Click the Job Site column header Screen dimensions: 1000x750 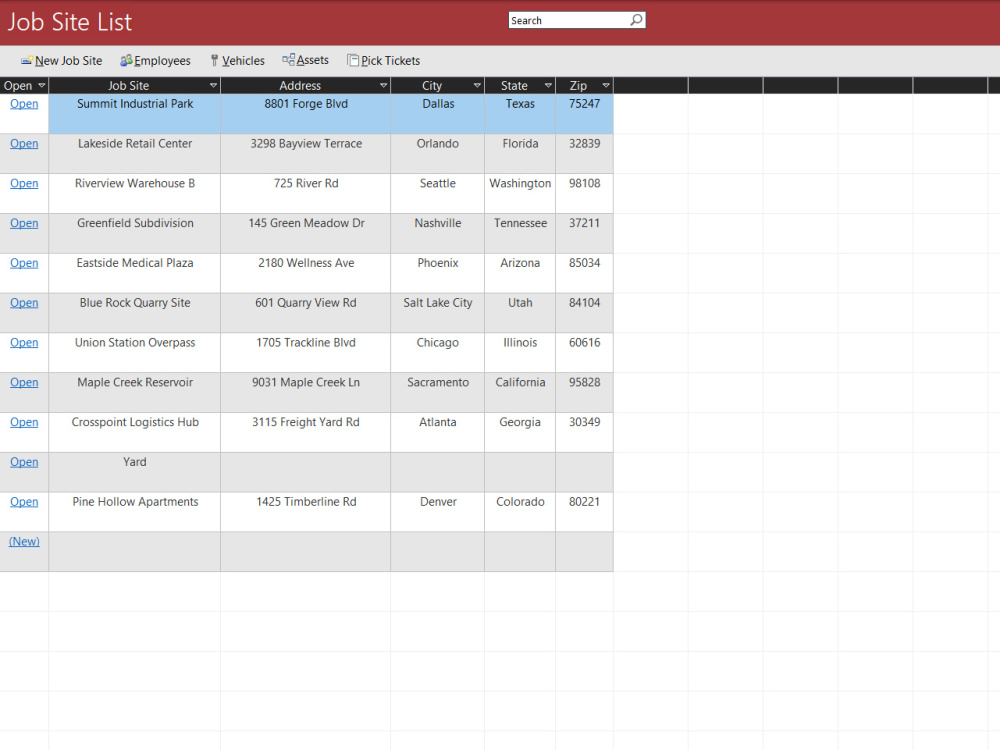[x=135, y=85]
